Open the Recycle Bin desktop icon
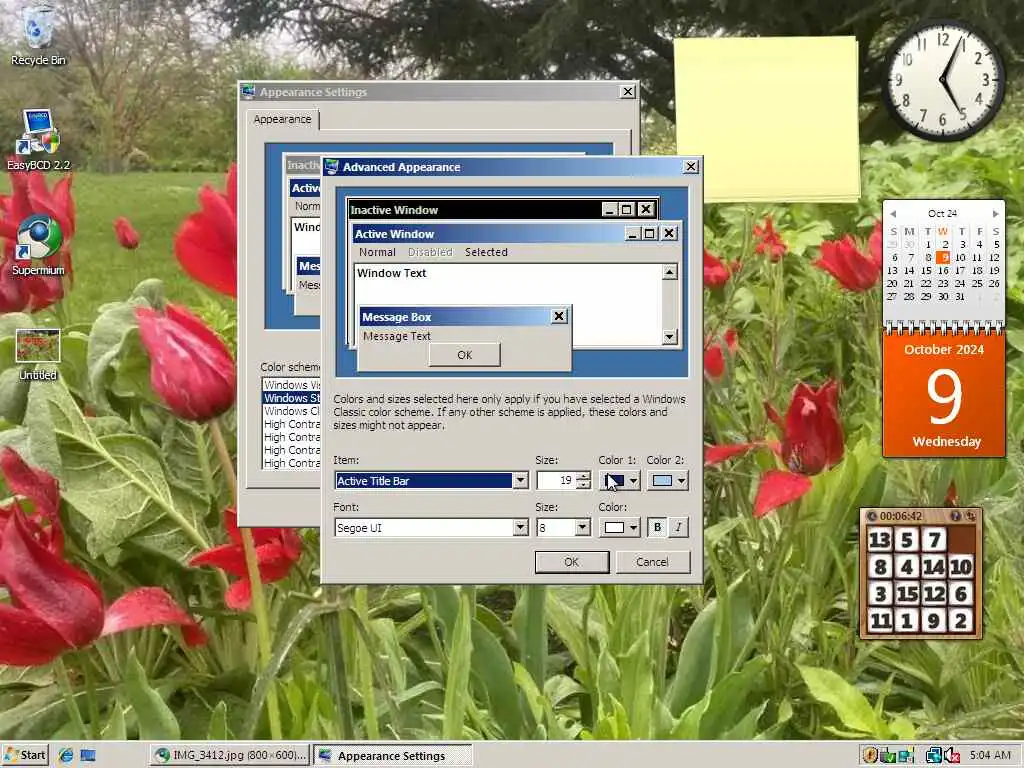 click(39, 36)
